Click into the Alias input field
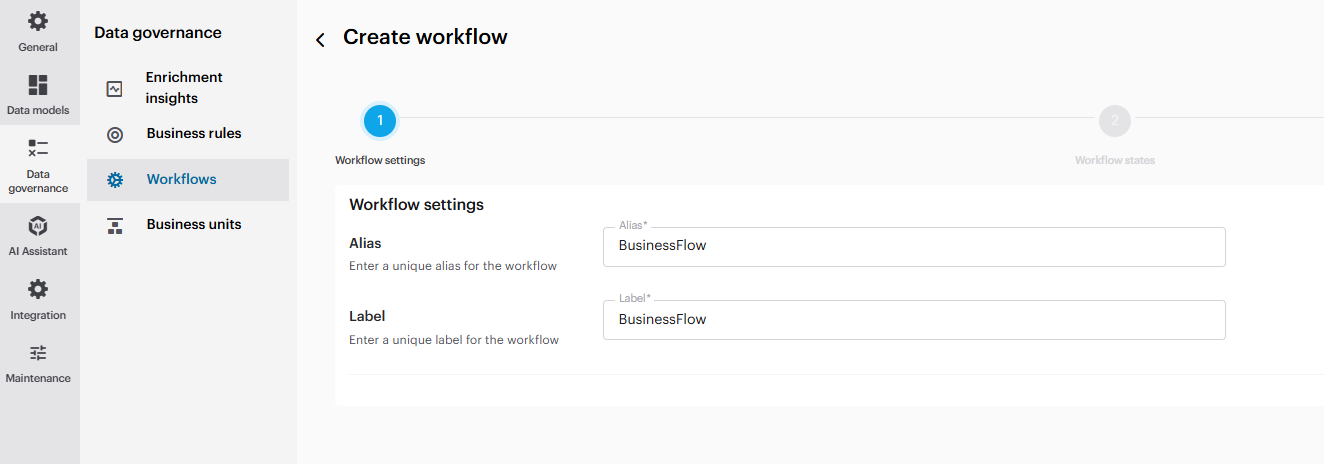Viewport: 1324px width, 464px height. pyautogui.click(x=913, y=246)
